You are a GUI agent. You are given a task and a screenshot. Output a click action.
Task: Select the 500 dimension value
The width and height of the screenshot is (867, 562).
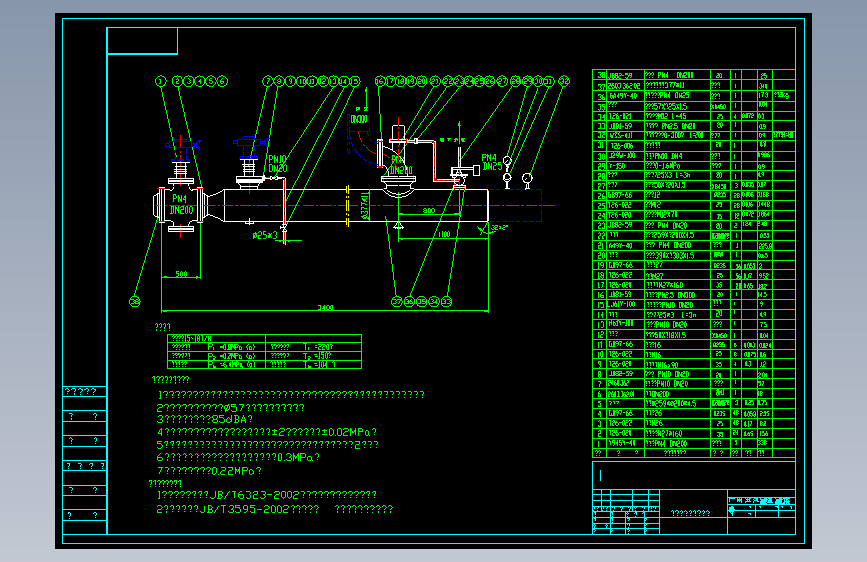(x=181, y=274)
